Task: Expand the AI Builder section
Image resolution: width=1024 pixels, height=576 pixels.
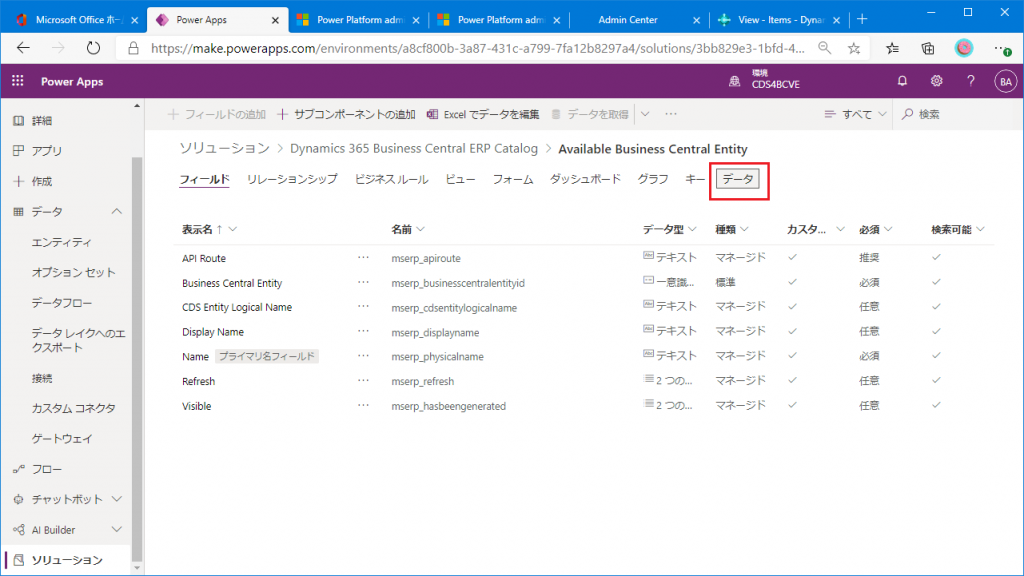Action: click(116, 530)
